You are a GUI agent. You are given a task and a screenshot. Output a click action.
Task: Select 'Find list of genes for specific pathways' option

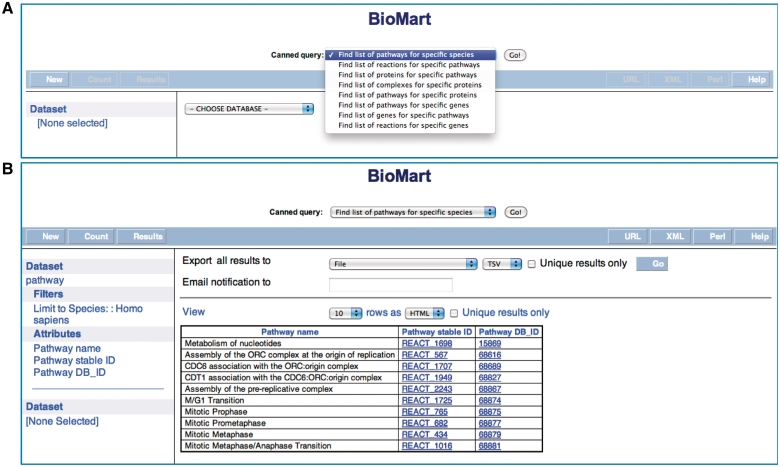[403, 115]
